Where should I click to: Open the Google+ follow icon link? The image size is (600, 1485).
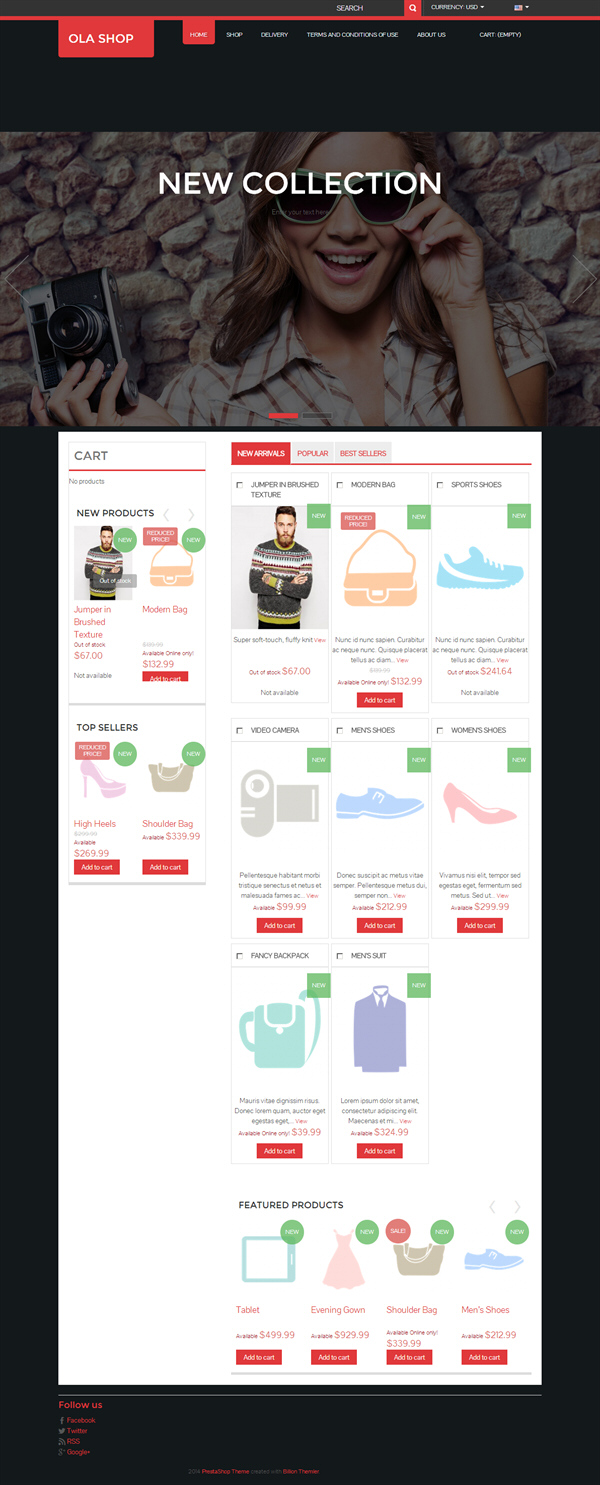click(x=62, y=1452)
